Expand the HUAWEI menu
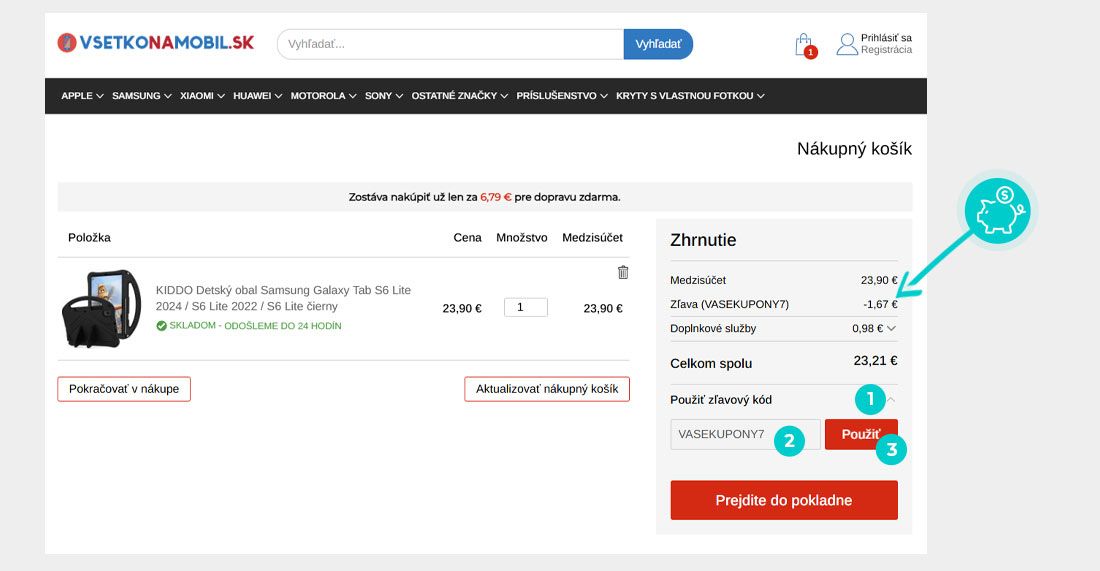Viewport: 1100px width, 571px height. pyautogui.click(x=257, y=96)
